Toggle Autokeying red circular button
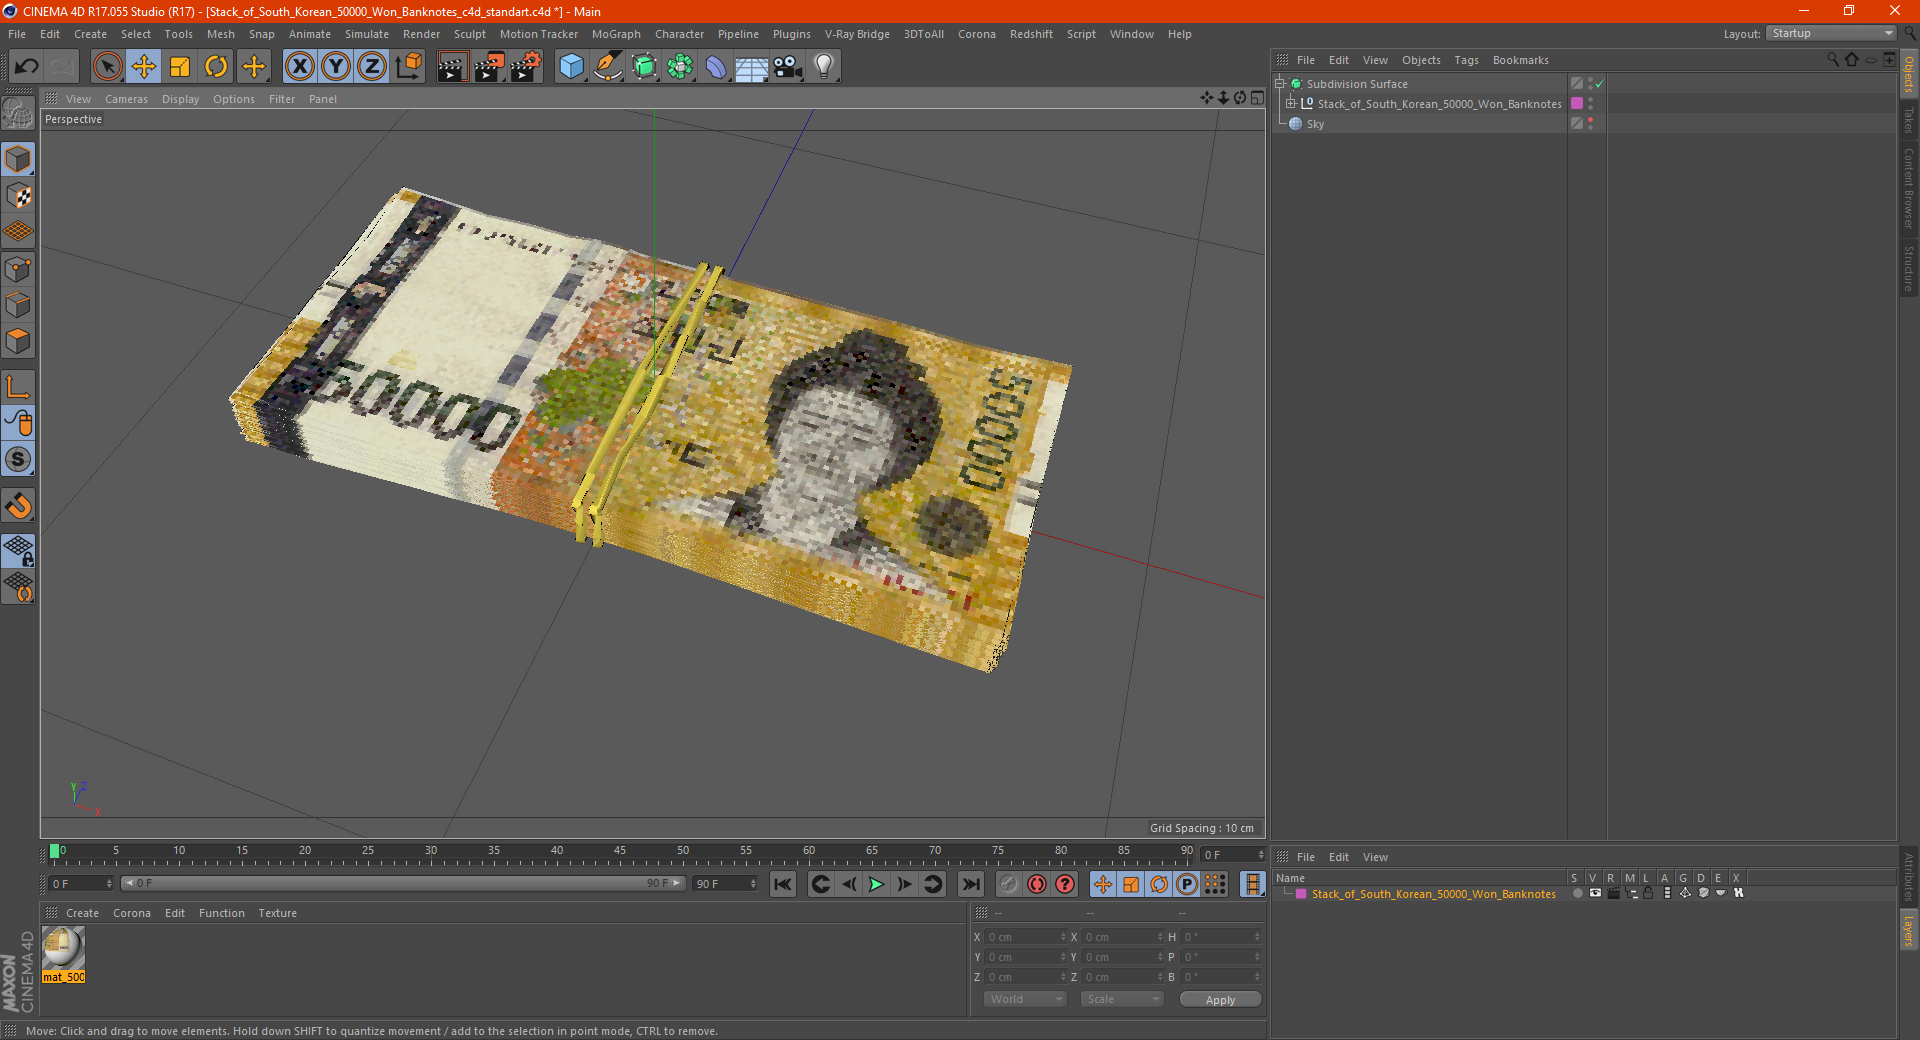1920x1040 pixels. point(1037,884)
